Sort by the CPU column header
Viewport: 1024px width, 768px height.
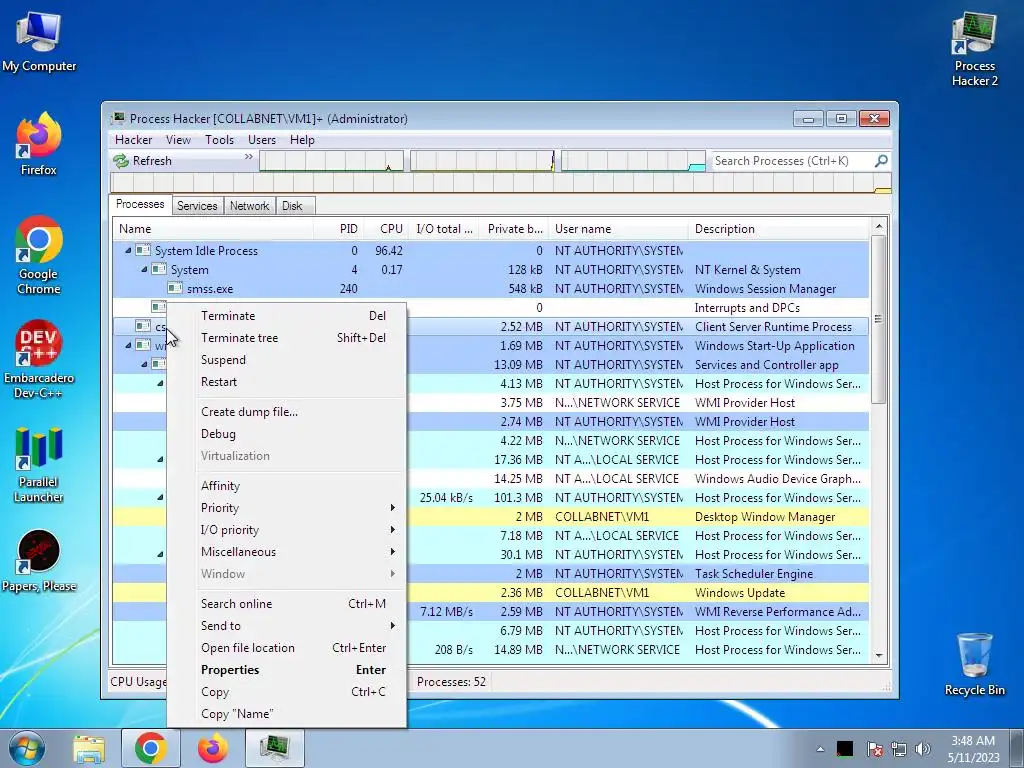tap(385, 229)
